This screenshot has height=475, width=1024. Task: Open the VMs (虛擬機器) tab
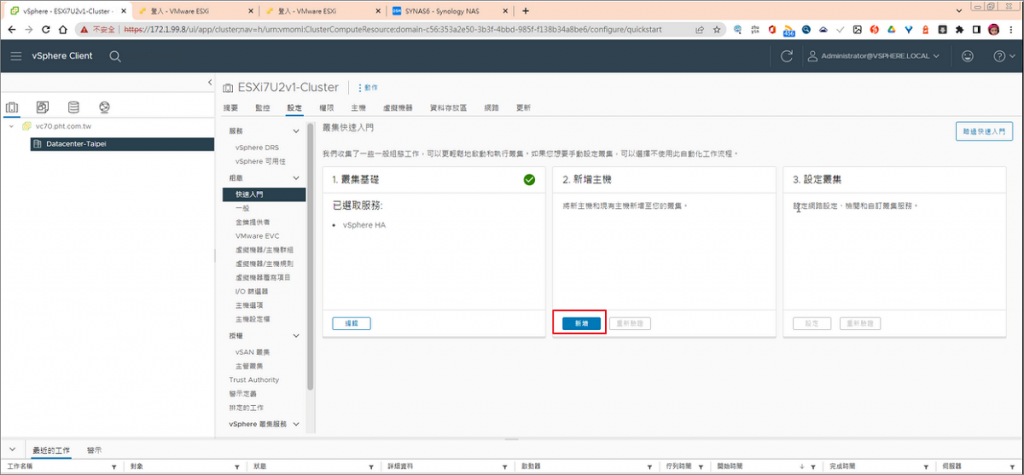pyautogui.click(x=398, y=108)
